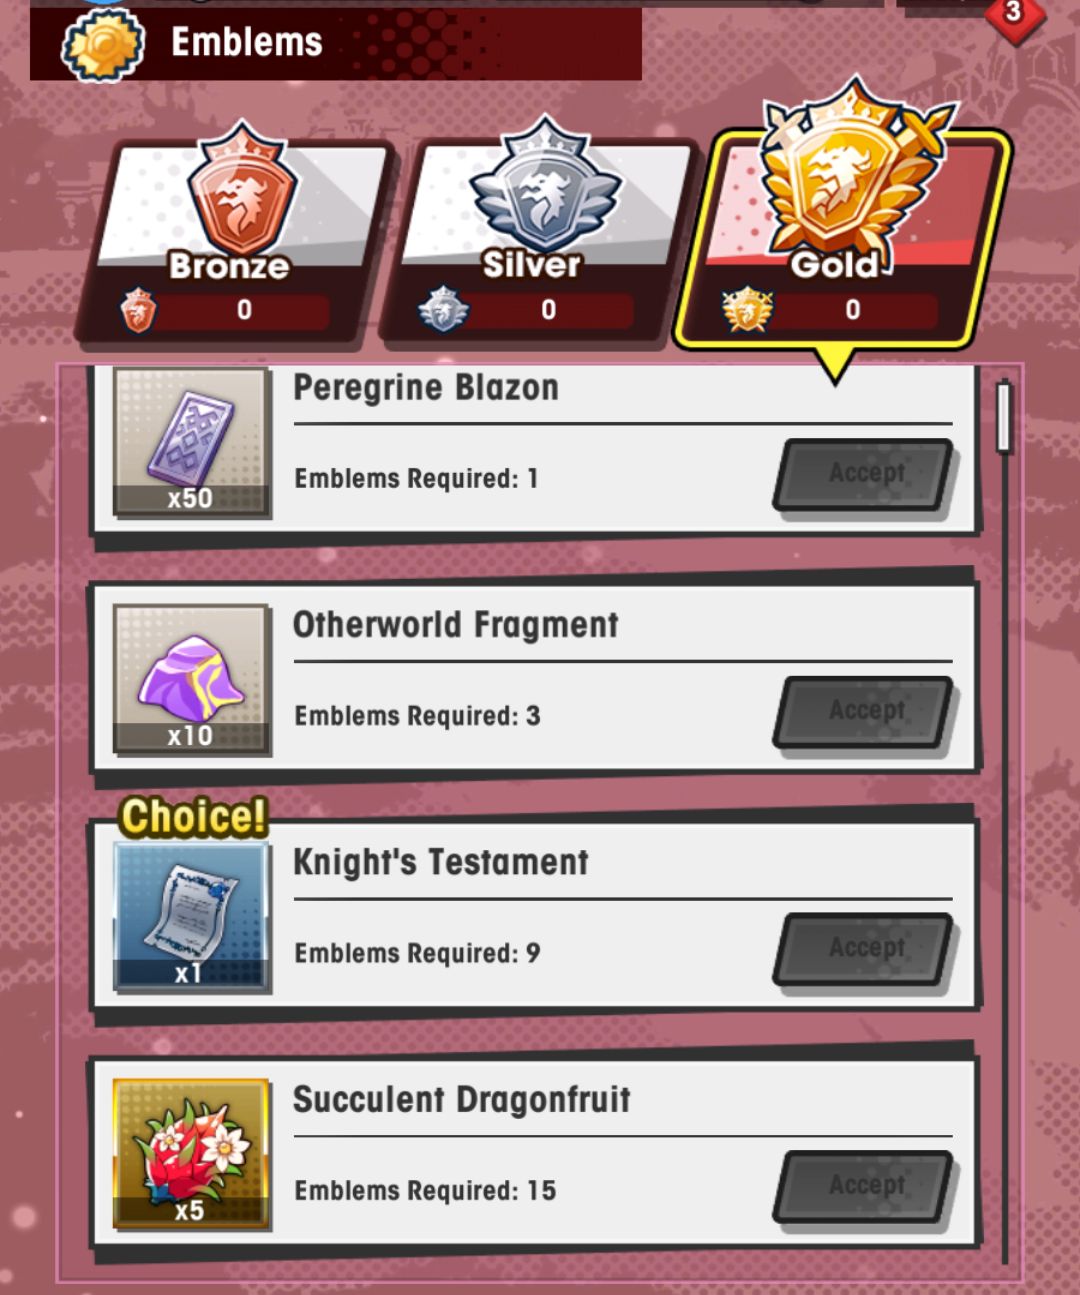Click the reward list scrollbar handle
Image resolution: width=1080 pixels, height=1295 pixels.
coord(1005,416)
